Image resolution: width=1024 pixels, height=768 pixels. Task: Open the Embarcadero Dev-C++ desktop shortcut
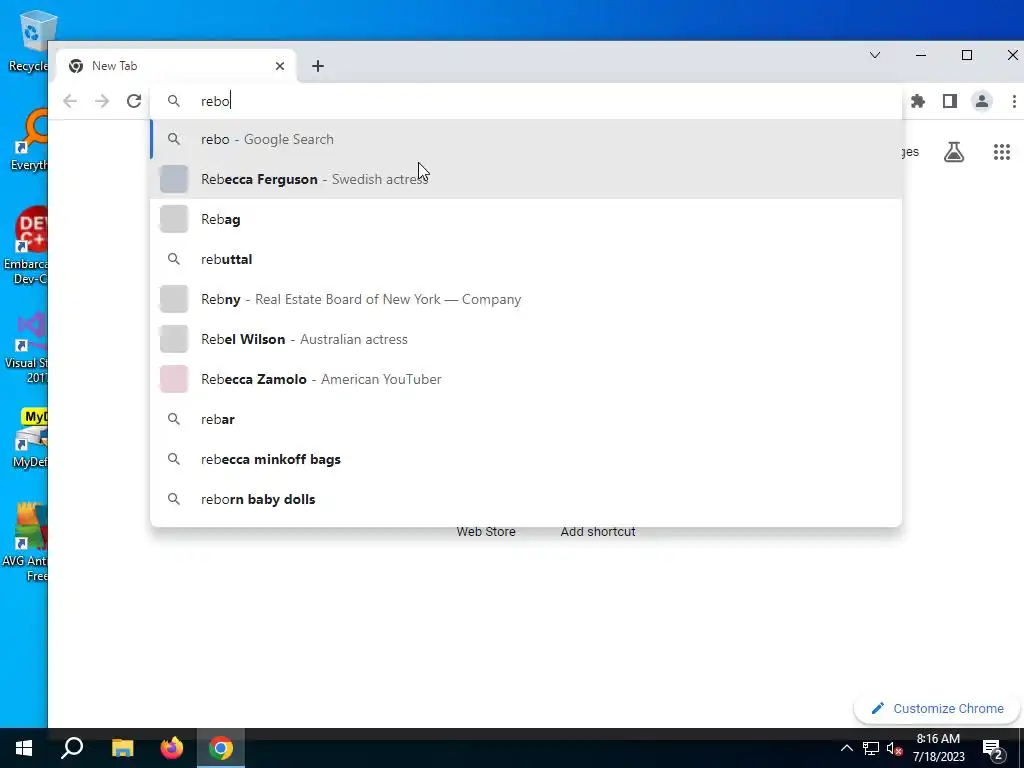(27, 245)
